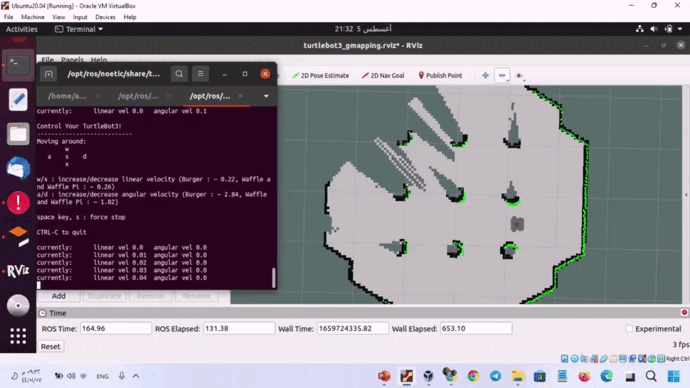Launch the text editor from the dock

point(18,99)
